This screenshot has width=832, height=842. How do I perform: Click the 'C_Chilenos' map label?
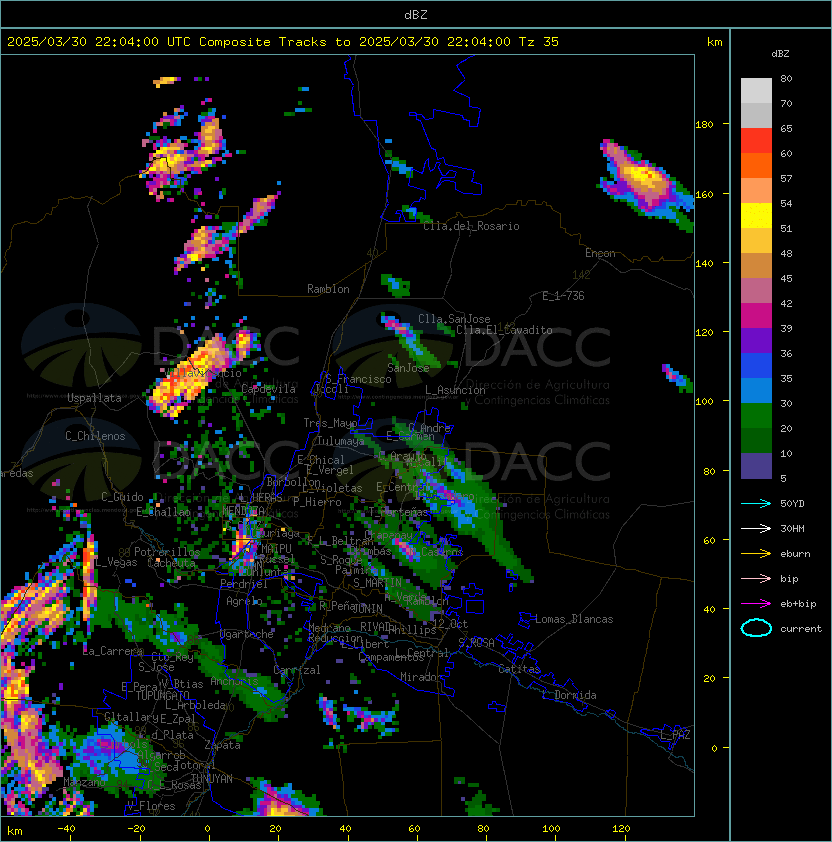click(x=95, y=436)
